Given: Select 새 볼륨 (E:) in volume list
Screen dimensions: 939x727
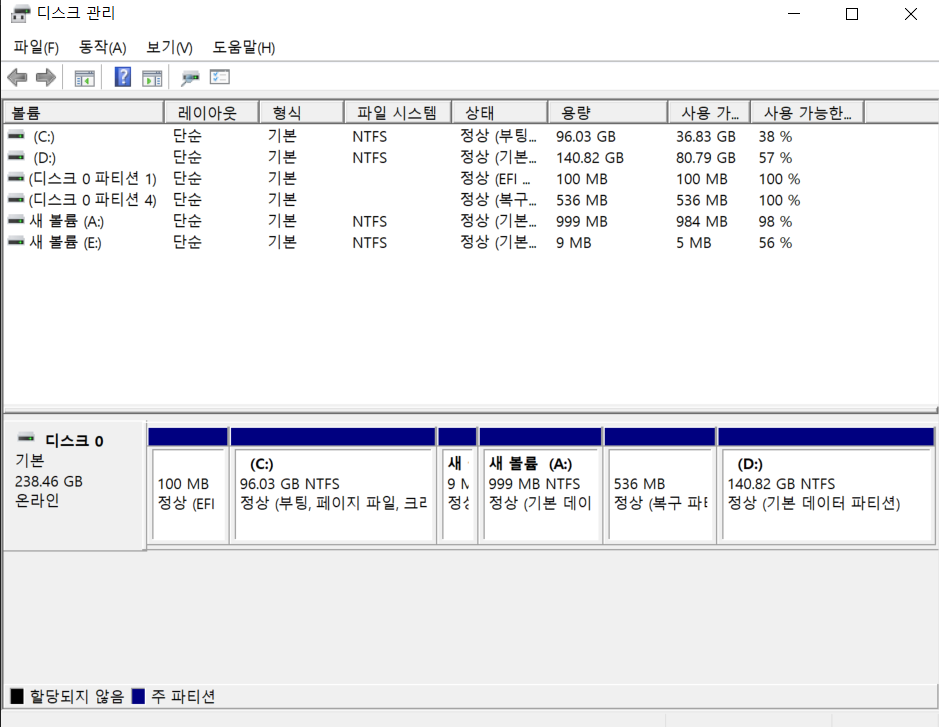Looking at the screenshot, I should (65, 242).
